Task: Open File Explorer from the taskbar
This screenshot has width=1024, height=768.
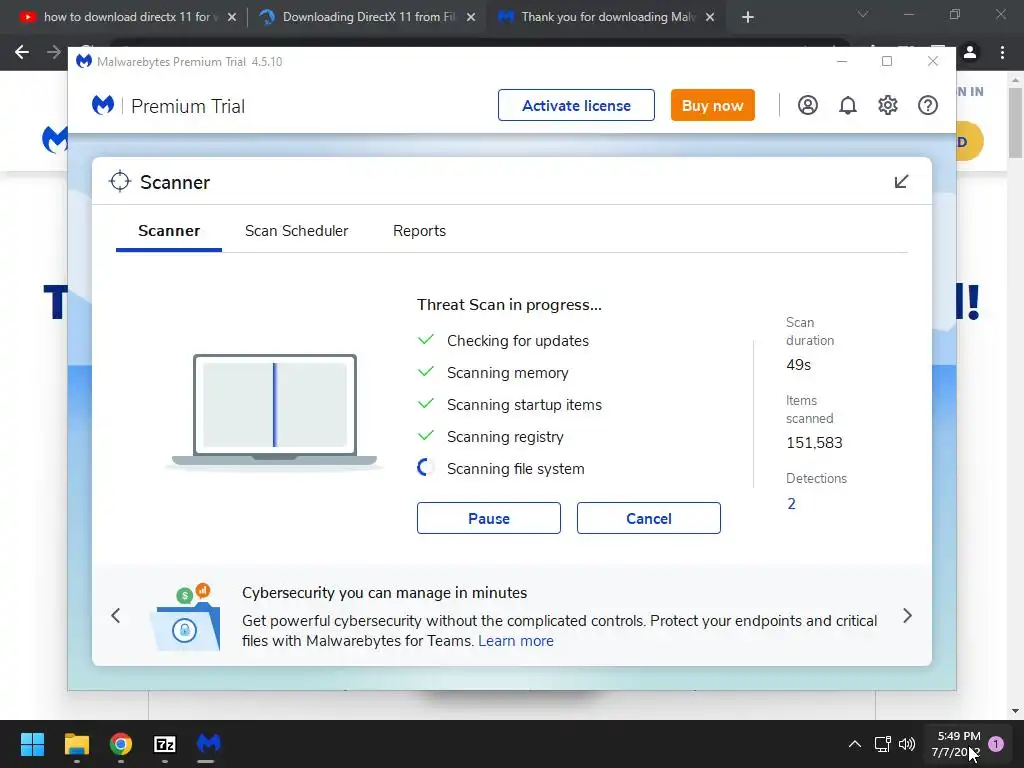Action: pyautogui.click(x=76, y=744)
